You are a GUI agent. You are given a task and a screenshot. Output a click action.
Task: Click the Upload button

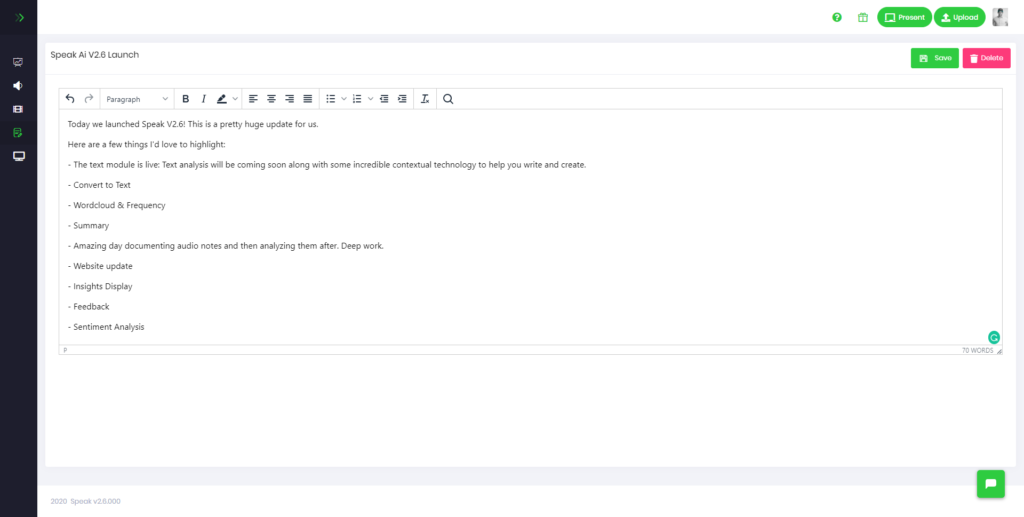(959, 18)
